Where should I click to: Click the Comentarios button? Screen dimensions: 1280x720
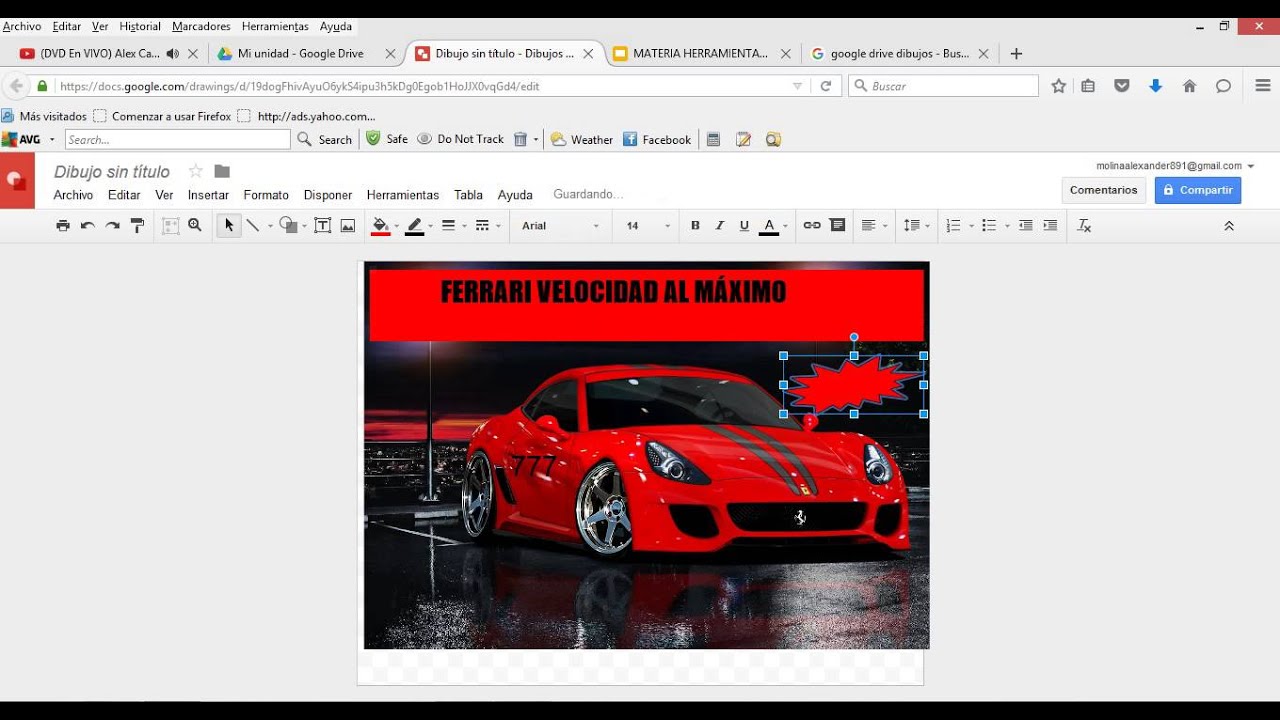(1104, 190)
